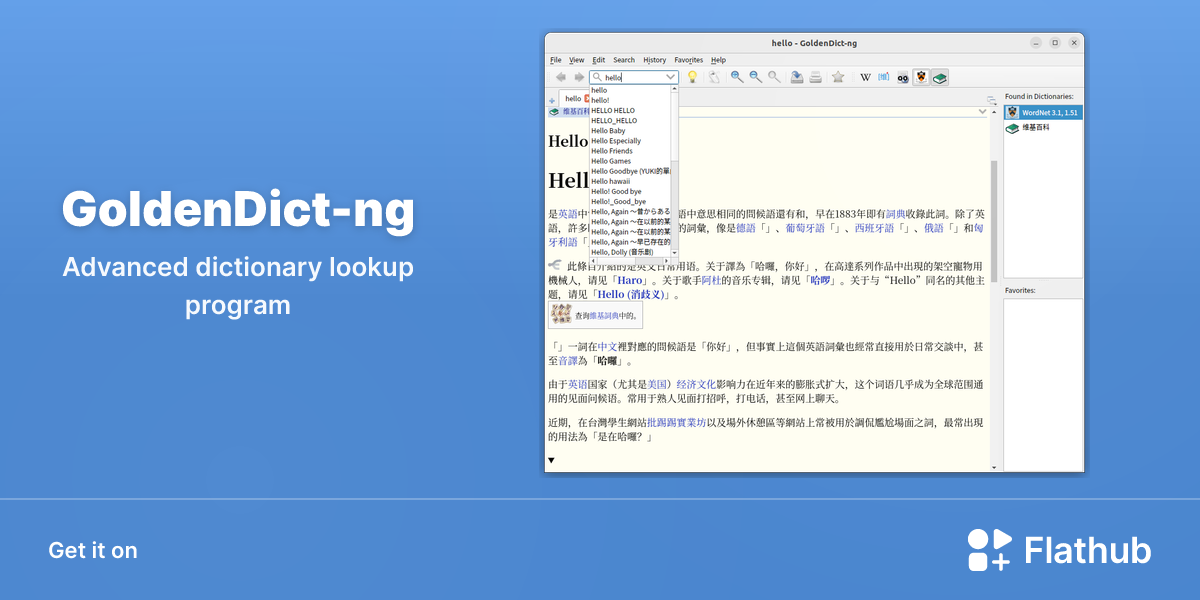The width and height of the screenshot is (1200, 600).
Task: Open the View menu
Action: (577, 60)
